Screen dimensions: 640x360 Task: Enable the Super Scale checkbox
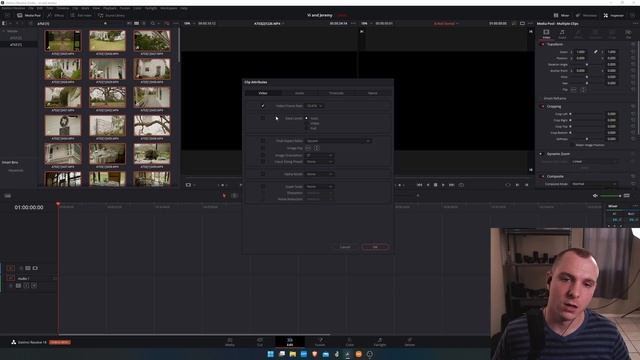point(263,187)
